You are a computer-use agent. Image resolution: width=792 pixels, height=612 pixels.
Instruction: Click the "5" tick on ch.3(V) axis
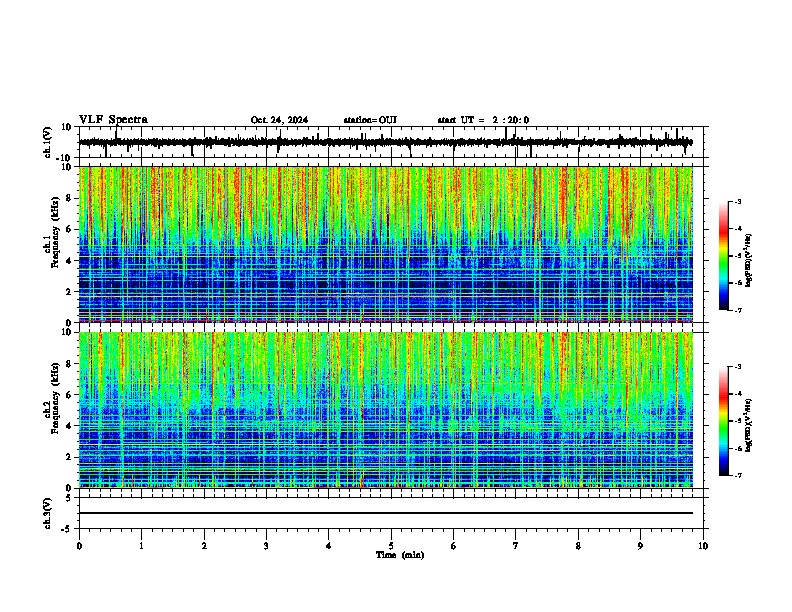pos(69,498)
